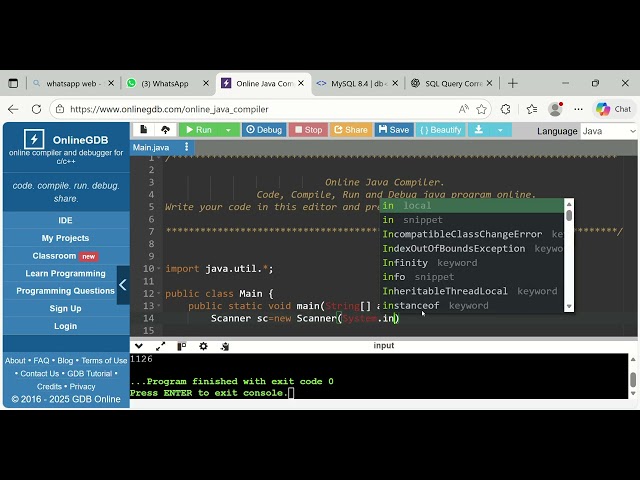Open the Run button dropdown arrow

coord(228,130)
